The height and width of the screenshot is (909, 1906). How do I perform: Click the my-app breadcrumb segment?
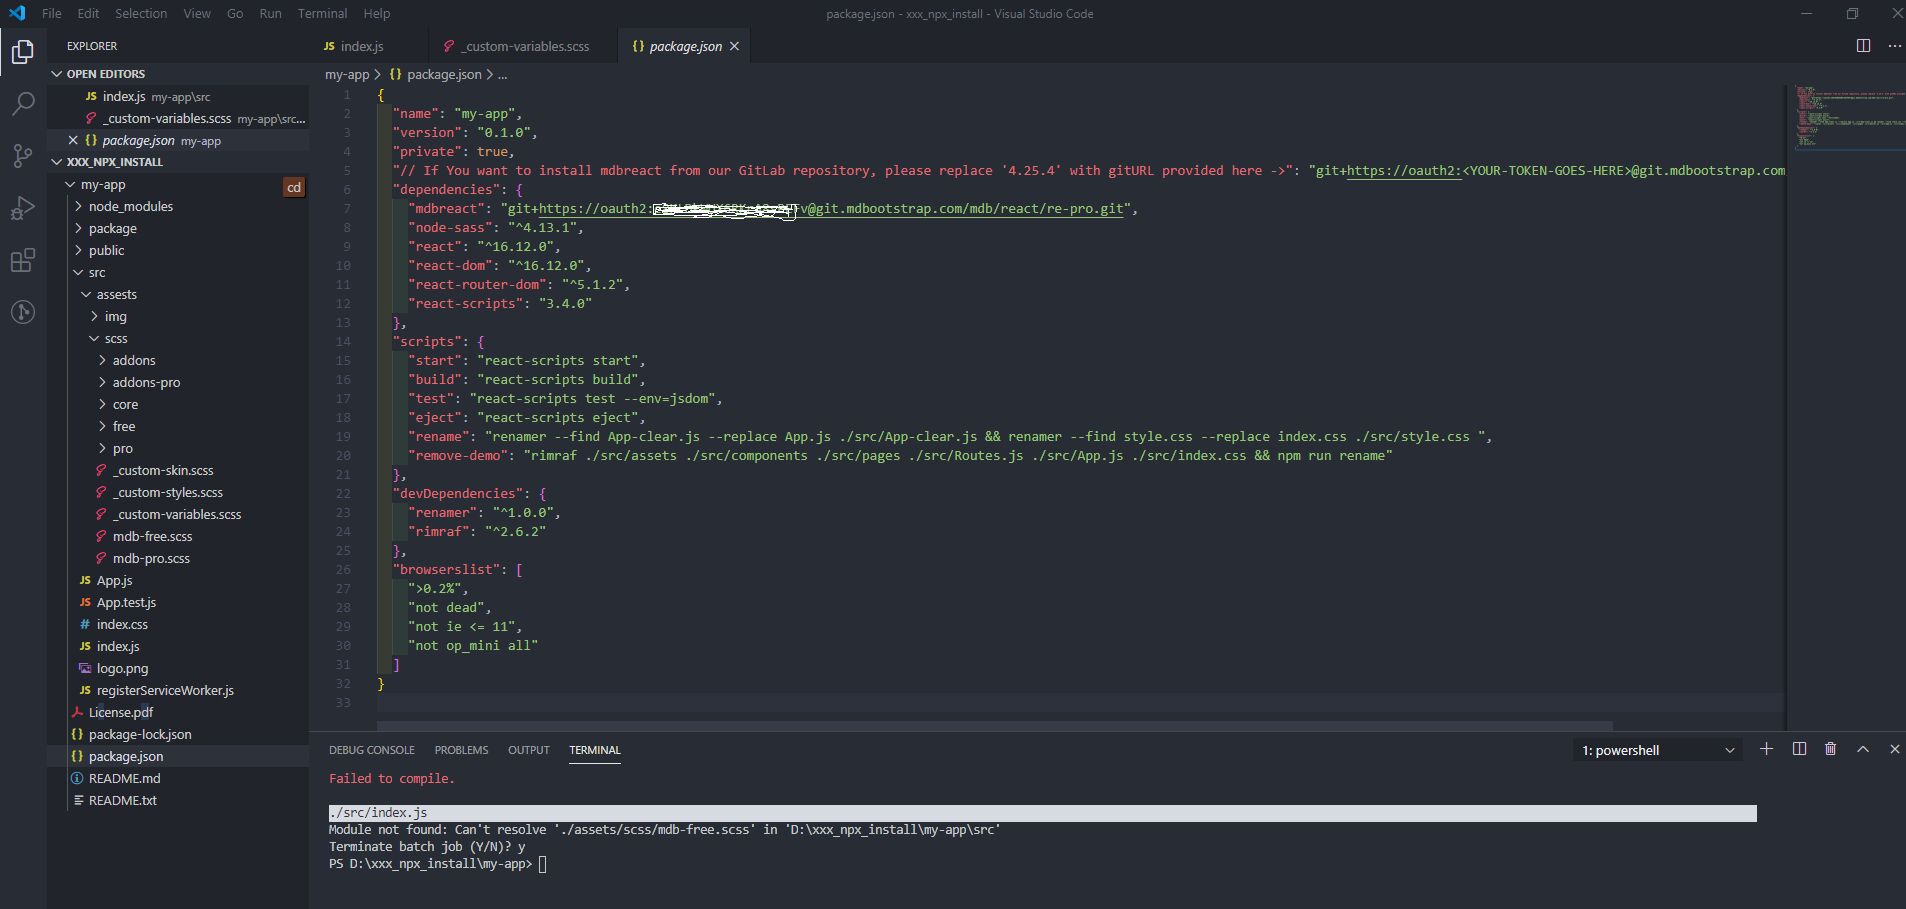[x=347, y=74]
